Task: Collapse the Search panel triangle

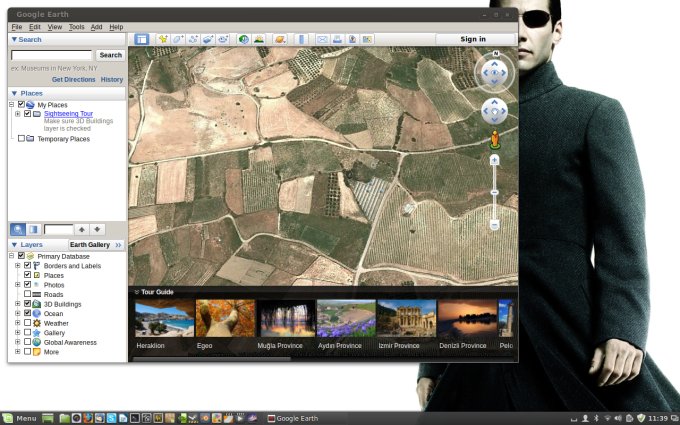Action: click(14, 39)
